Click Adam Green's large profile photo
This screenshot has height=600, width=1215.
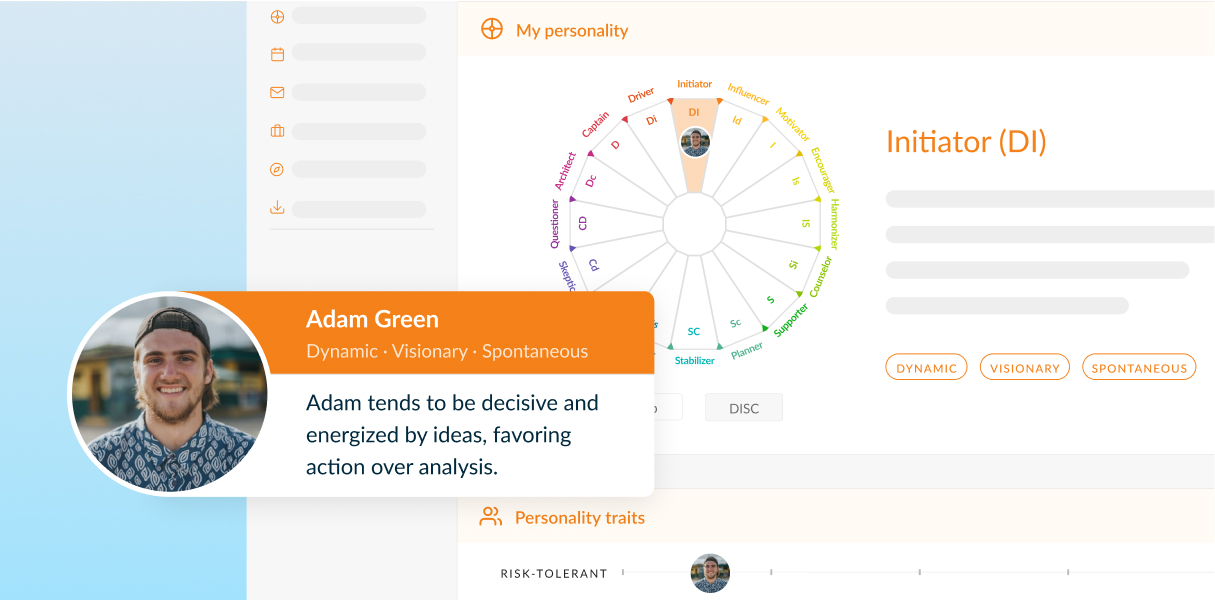[170, 393]
